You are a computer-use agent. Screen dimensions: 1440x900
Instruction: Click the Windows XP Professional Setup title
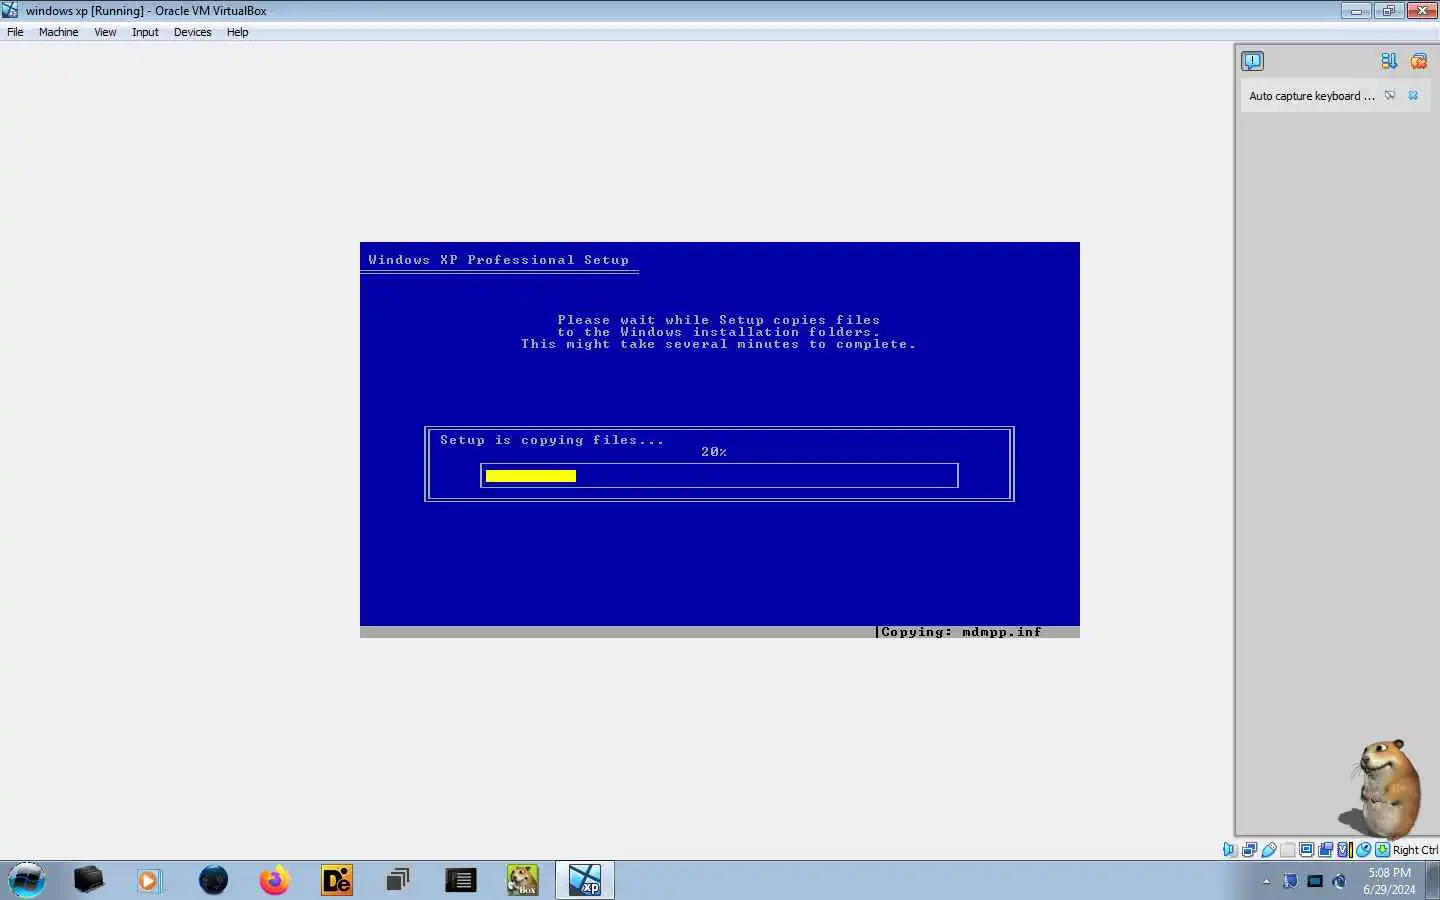tap(499, 260)
